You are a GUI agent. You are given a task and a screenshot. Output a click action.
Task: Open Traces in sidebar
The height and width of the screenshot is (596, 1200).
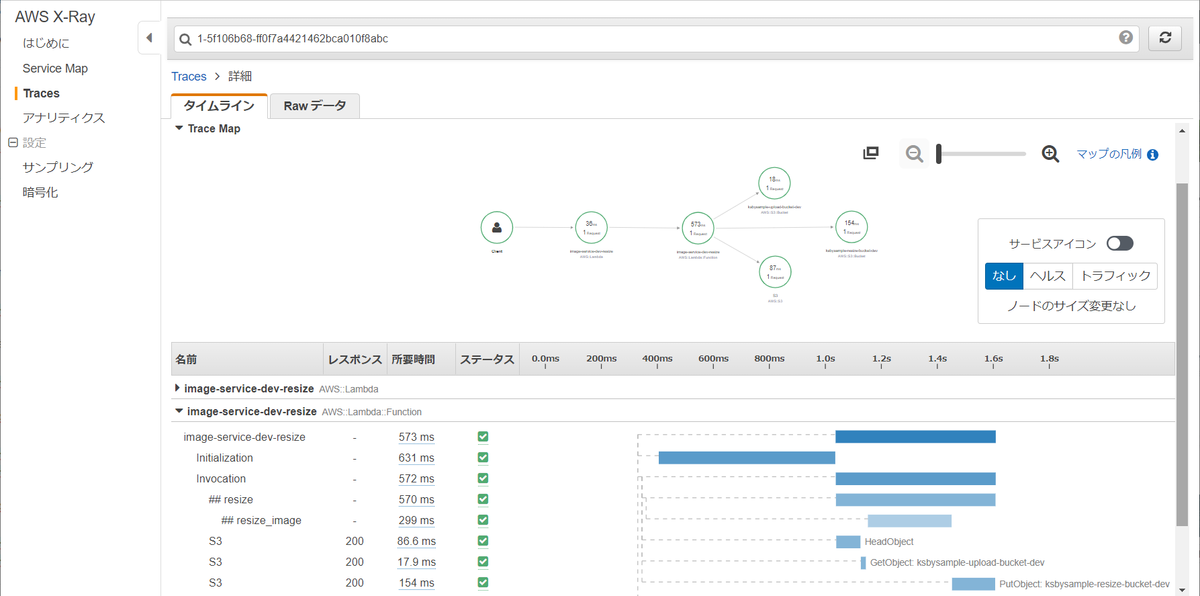click(41, 93)
